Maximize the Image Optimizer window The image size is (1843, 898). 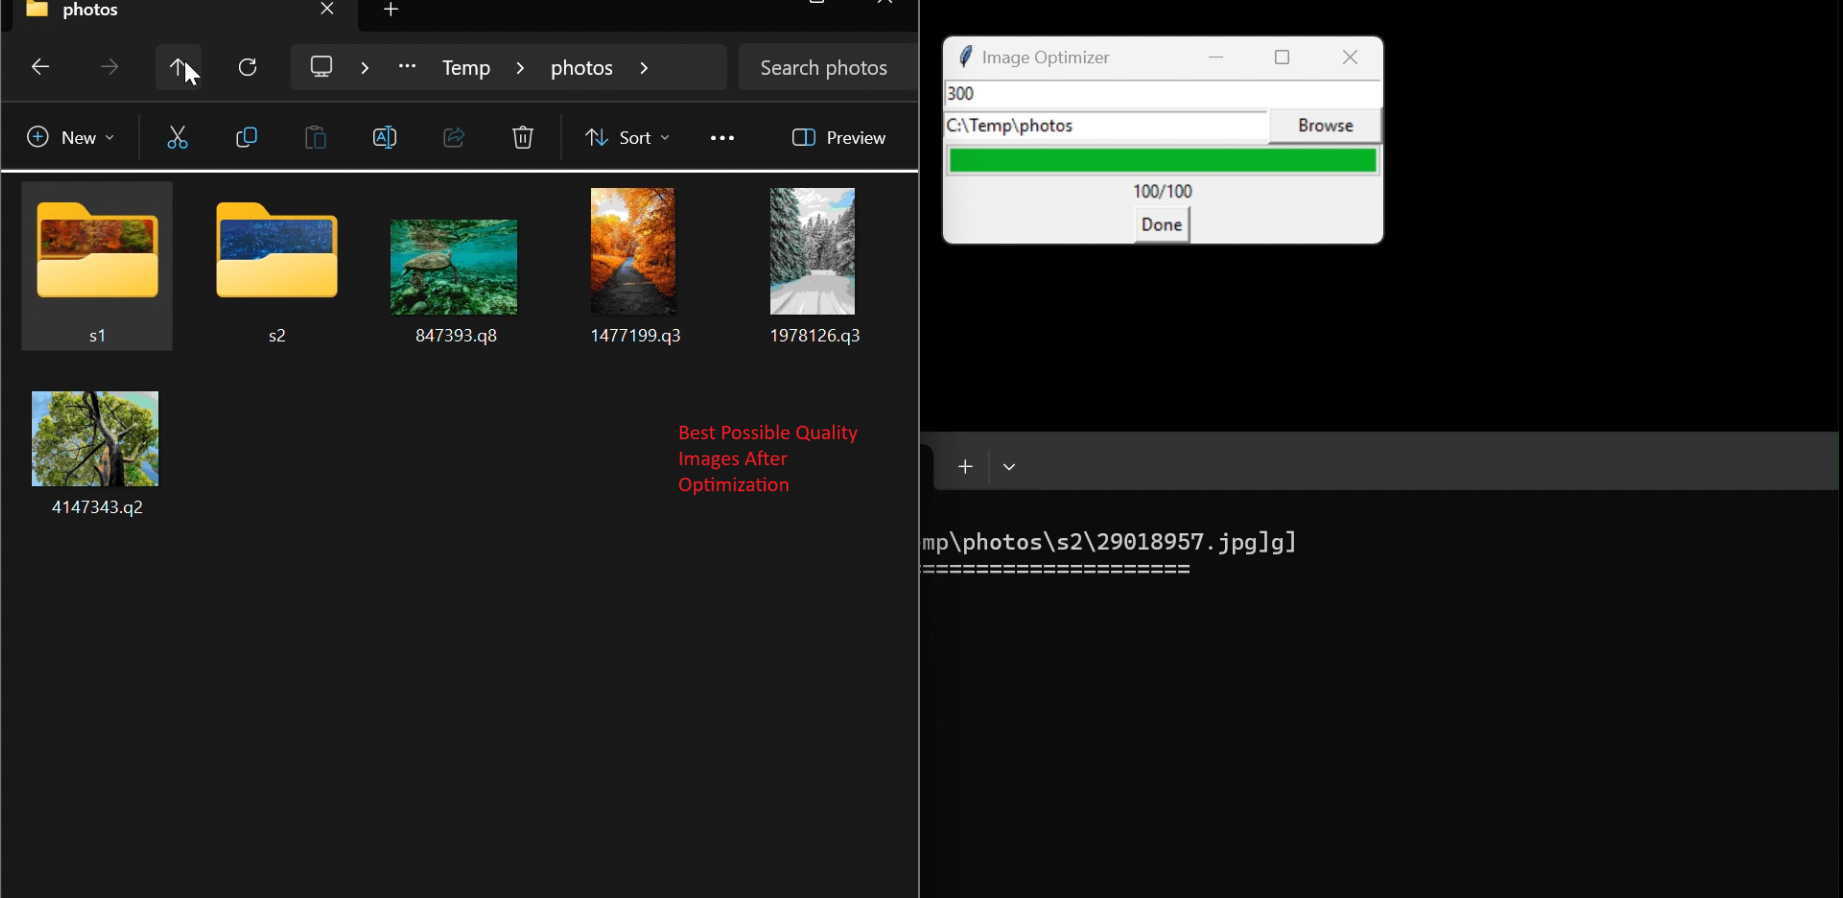pyautogui.click(x=1282, y=58)
